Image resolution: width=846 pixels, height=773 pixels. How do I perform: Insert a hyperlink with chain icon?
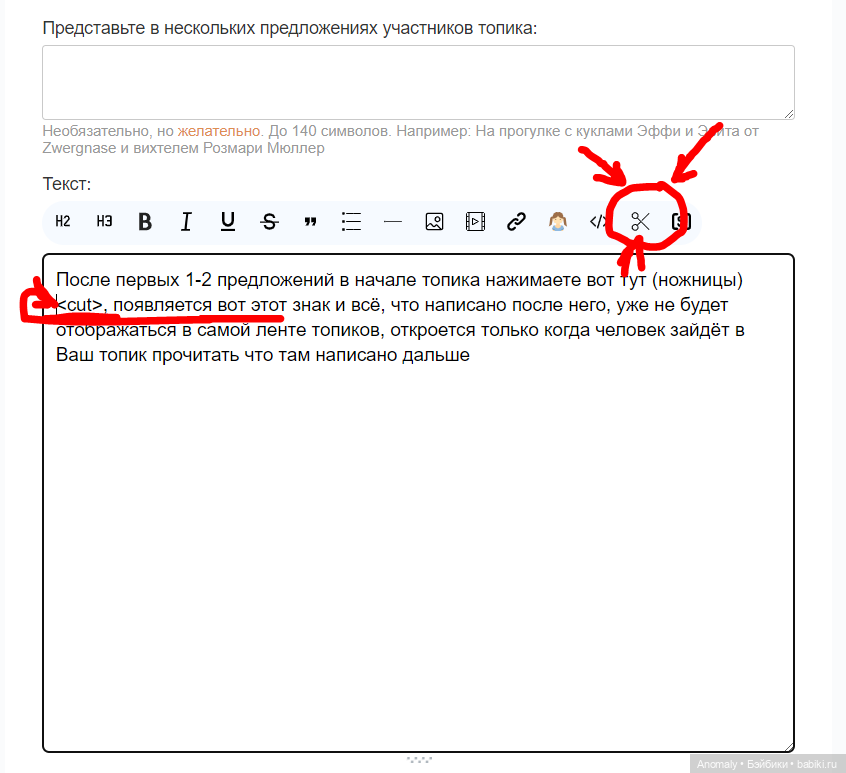[x=516, y=222]
